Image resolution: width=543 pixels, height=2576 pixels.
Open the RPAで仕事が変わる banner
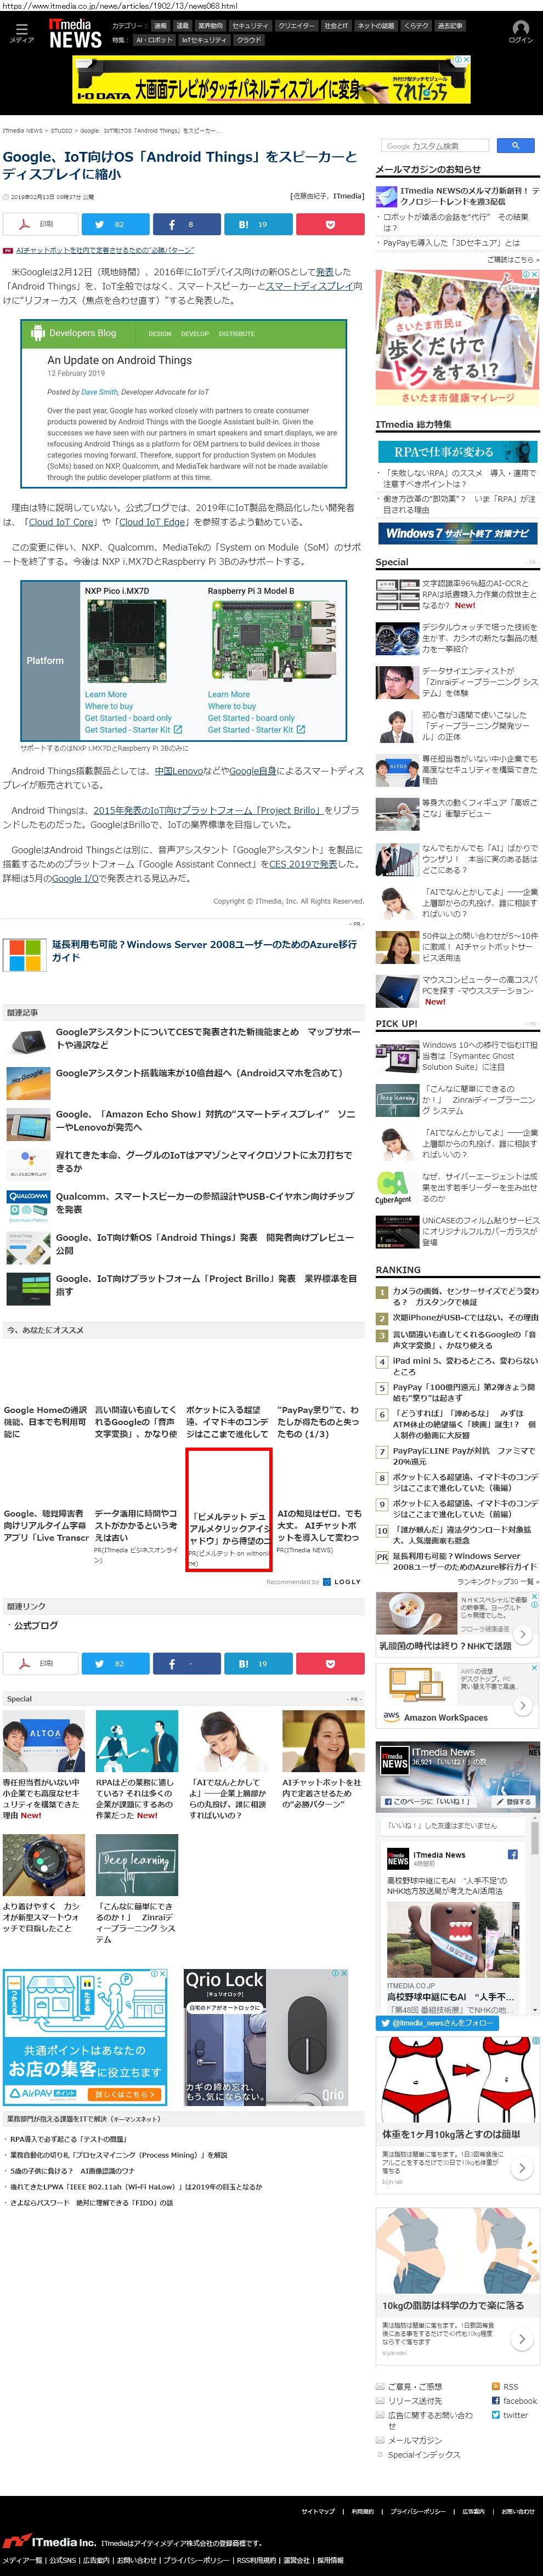pyautogui.click(x=457, y=452)
